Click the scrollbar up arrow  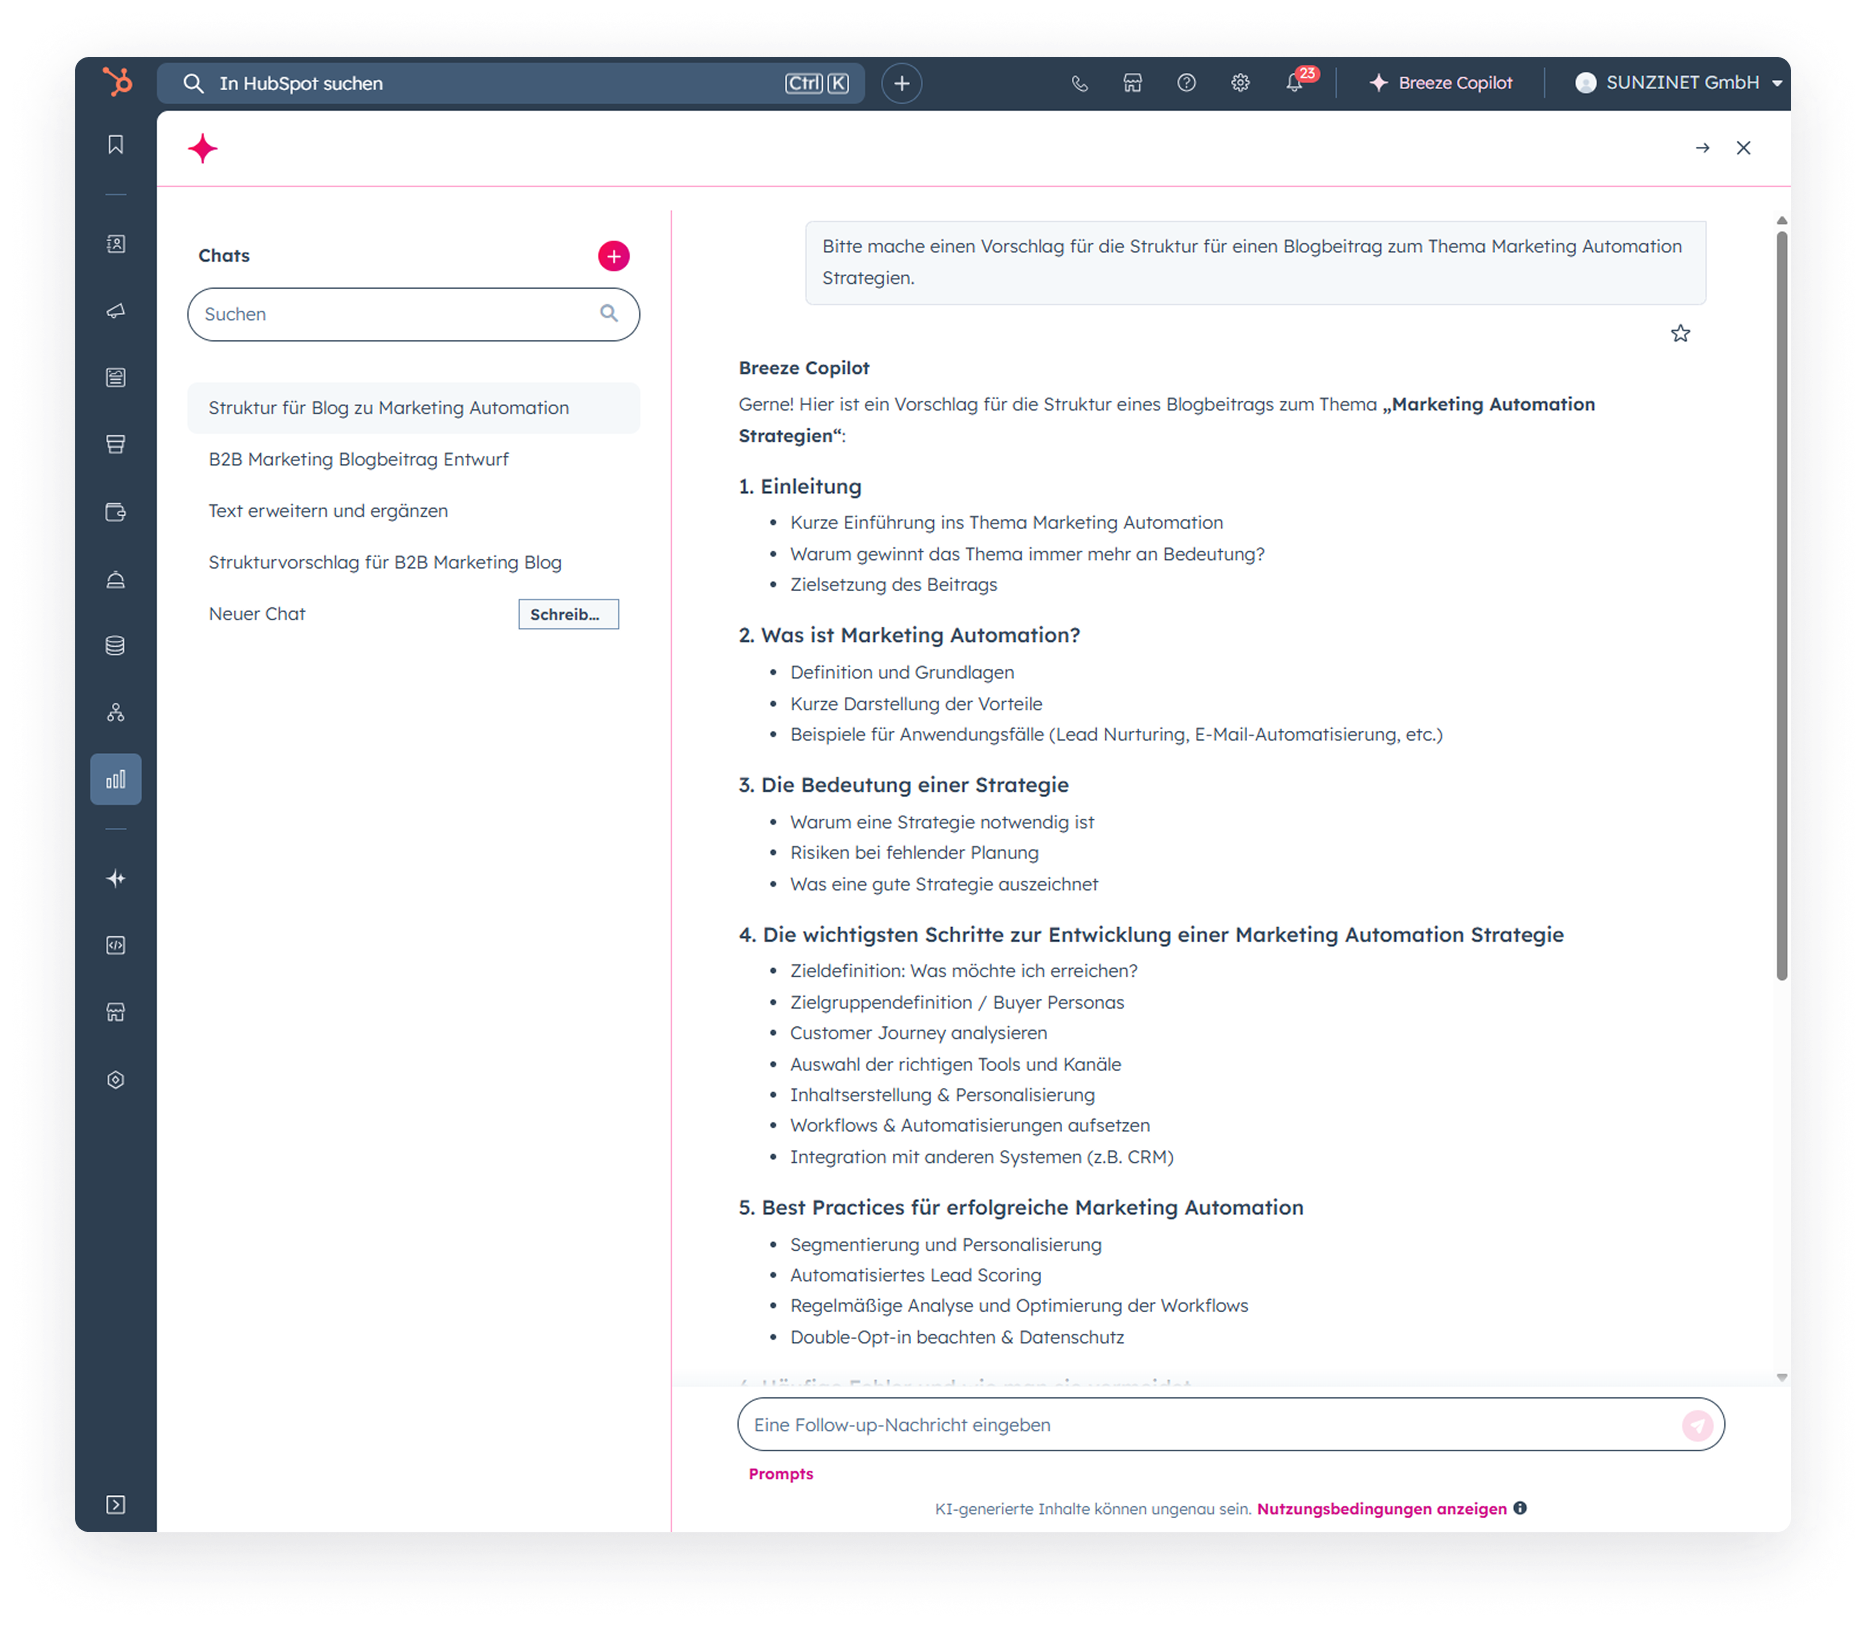coord(1781,221)
